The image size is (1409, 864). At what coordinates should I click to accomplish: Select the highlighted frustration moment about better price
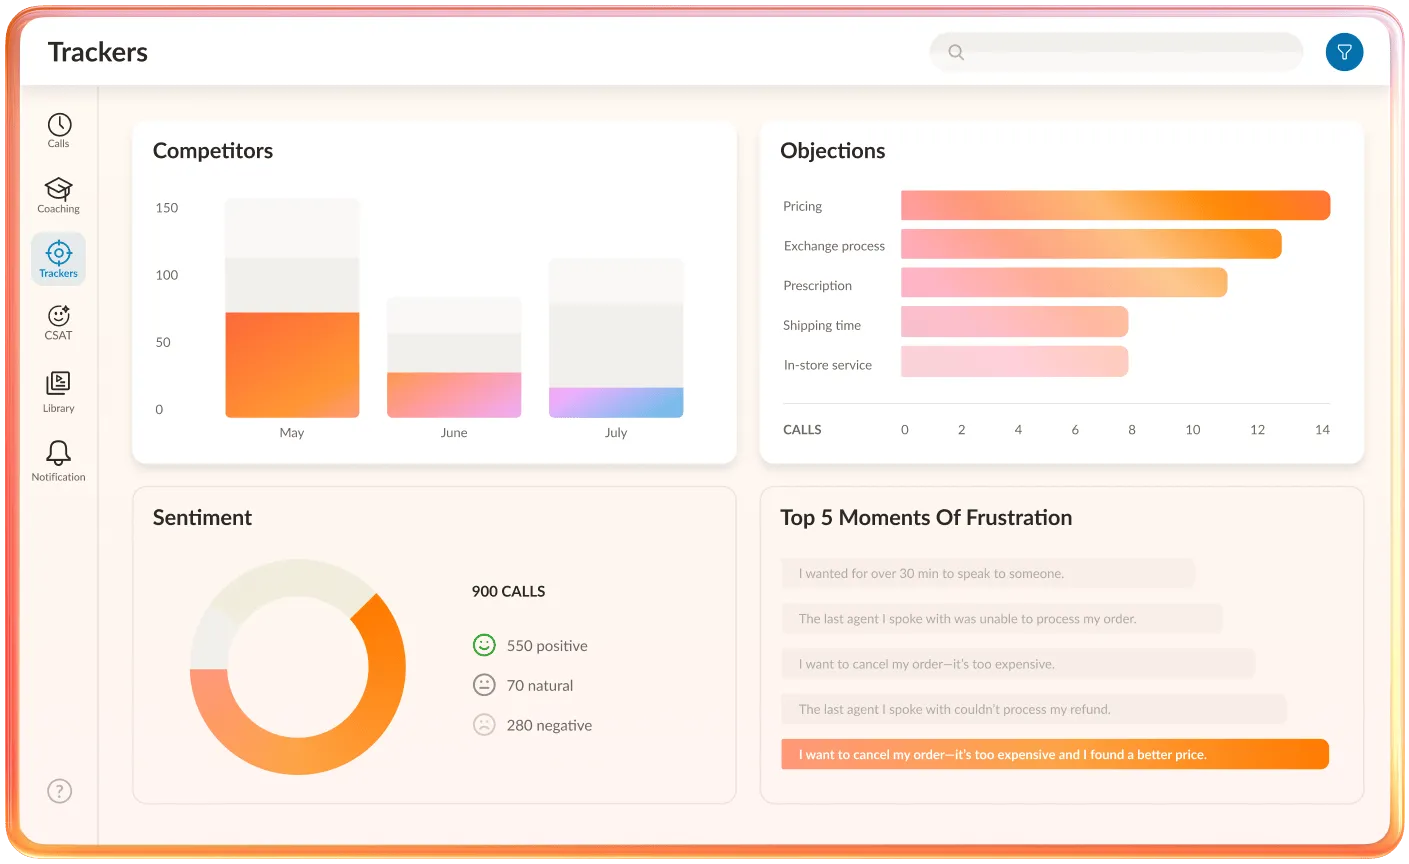tap(1055, 754)
